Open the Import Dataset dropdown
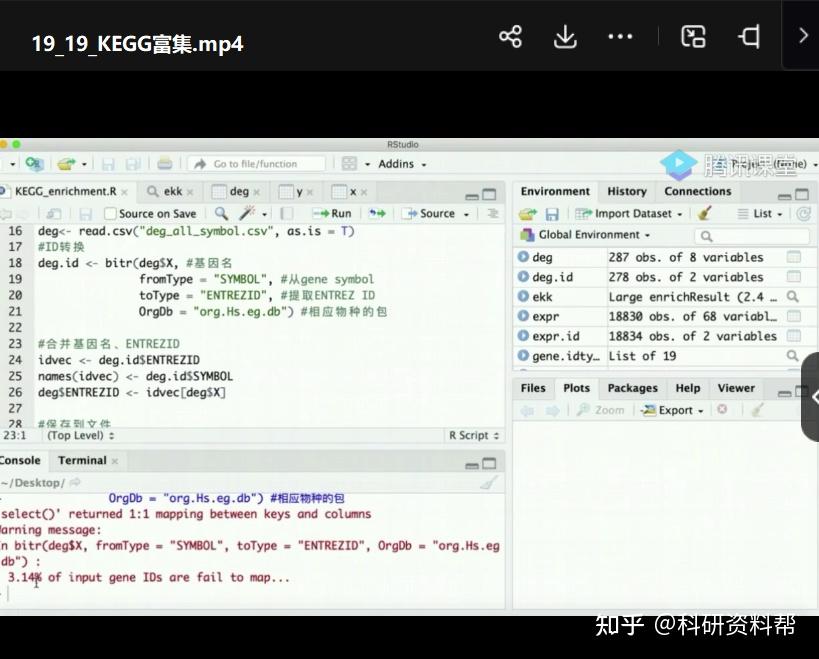This screenshot has width=819, height=659. tap(627, 213)
